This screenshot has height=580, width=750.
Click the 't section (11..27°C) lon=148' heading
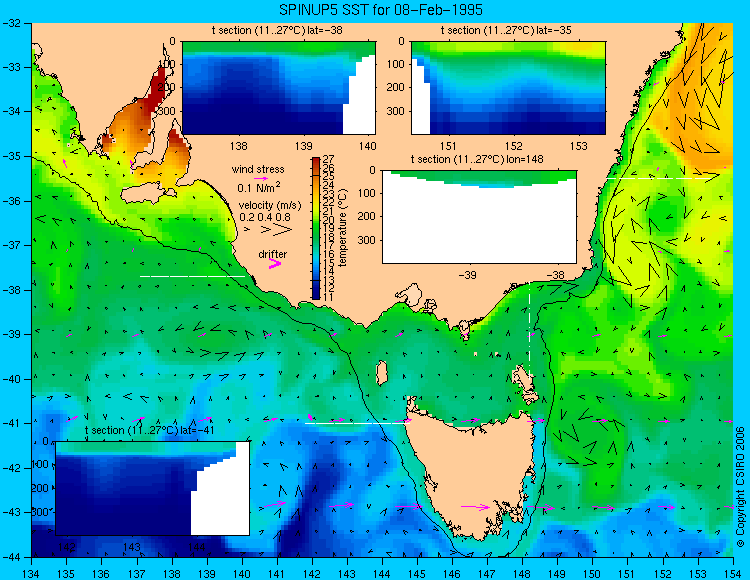tap(477, 159)
